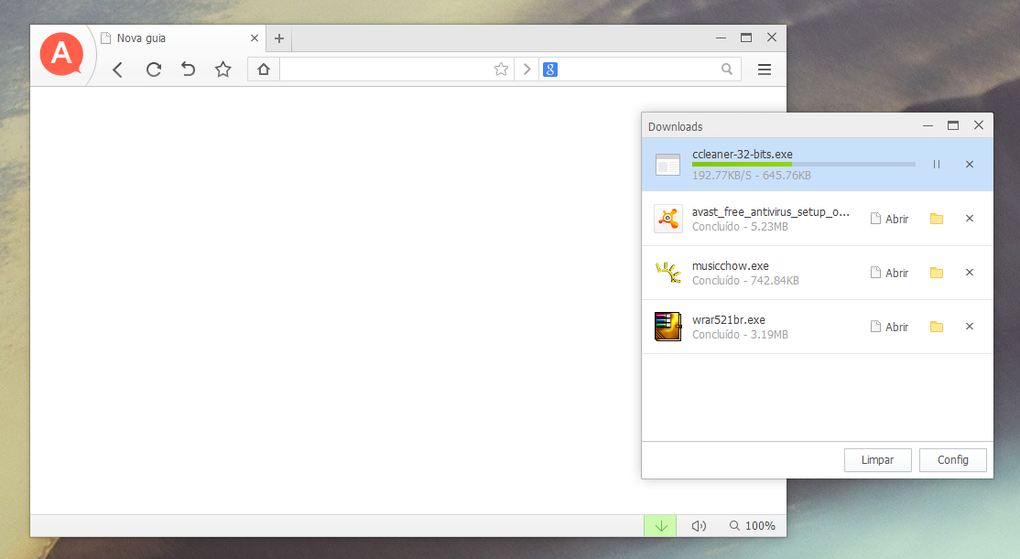Screen dimensions: 1020x559
Task: Remove avast setup from download list
Action: (x=969, y=219)
